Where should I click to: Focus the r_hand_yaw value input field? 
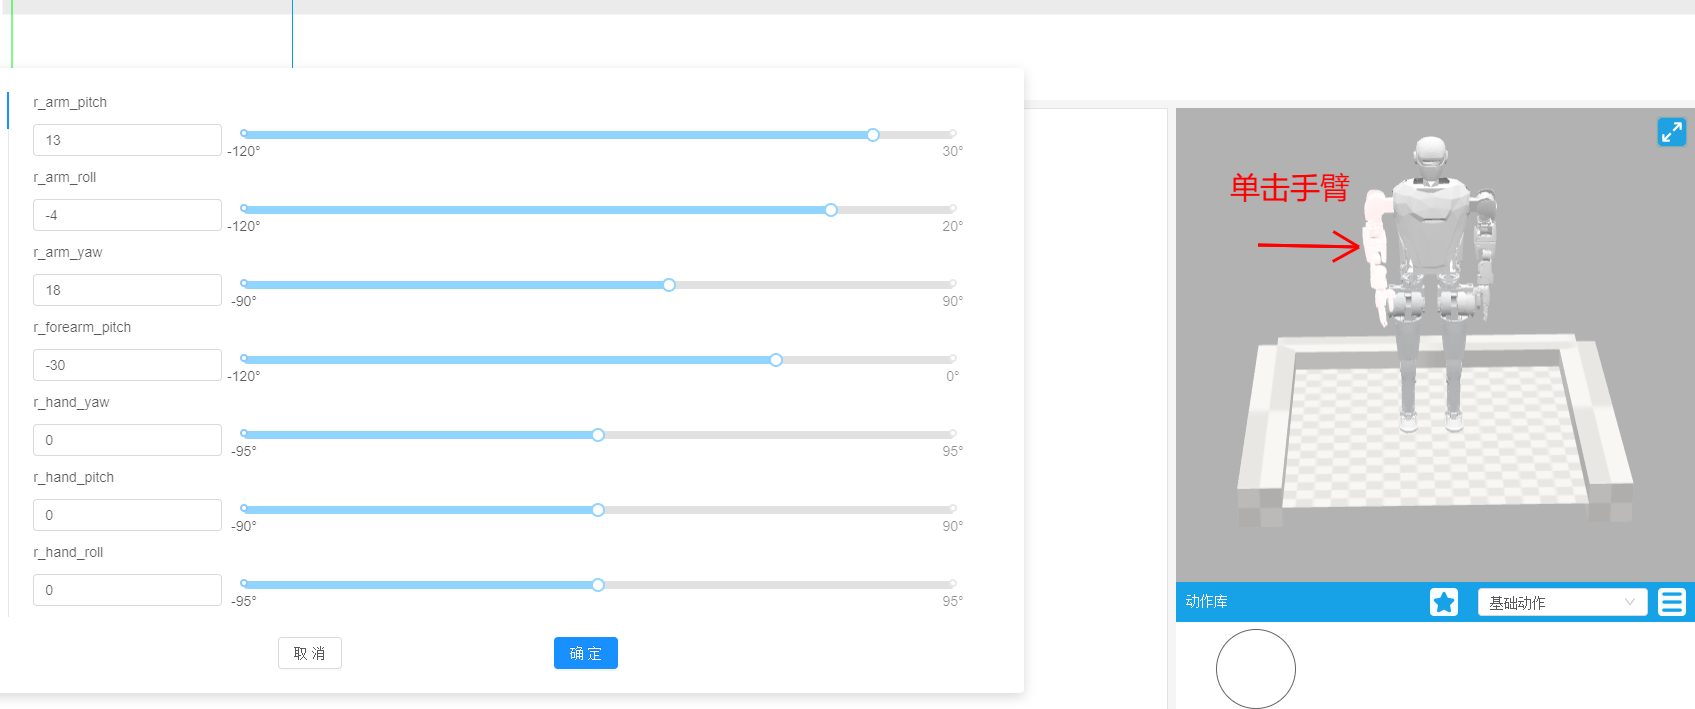click(x=127, y=440)
